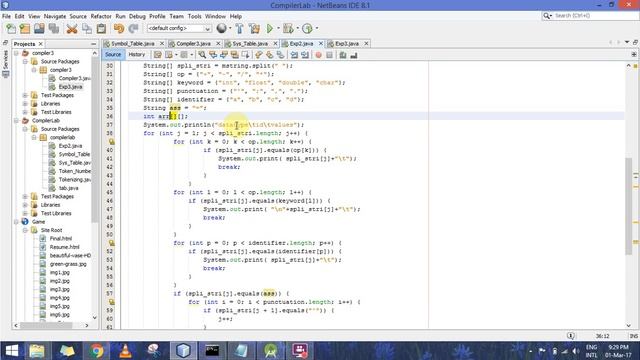The image size is (640, 360).
Task: Click the New File toolbar icon
Action: pyautogui.click(x=11, y=29)
